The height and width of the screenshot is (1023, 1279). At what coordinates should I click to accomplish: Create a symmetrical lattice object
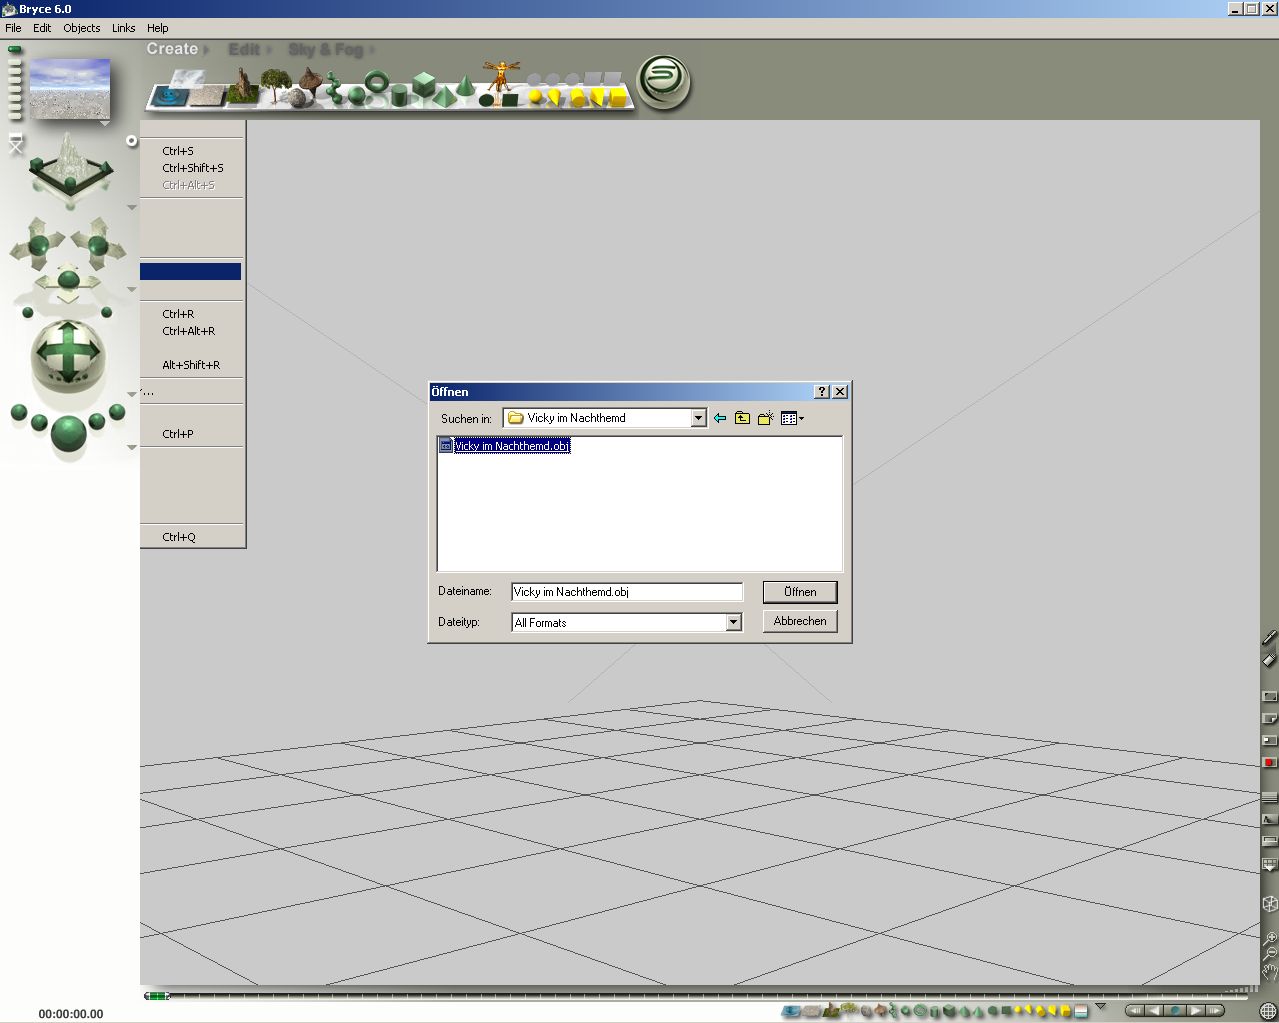[x=310, y=80]
